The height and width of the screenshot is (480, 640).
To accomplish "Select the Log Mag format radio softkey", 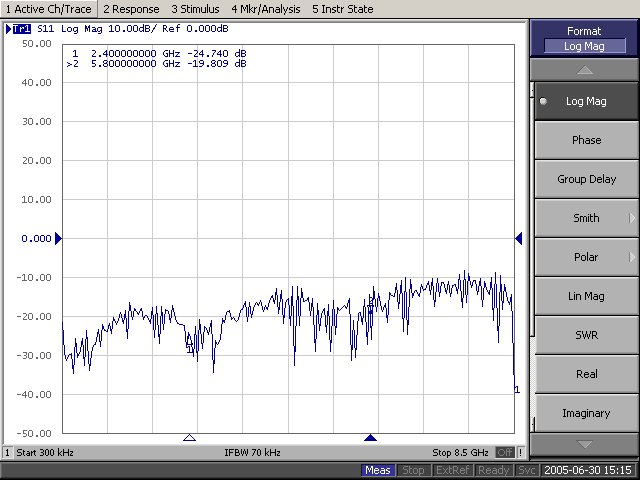I will tap(587, 101).
